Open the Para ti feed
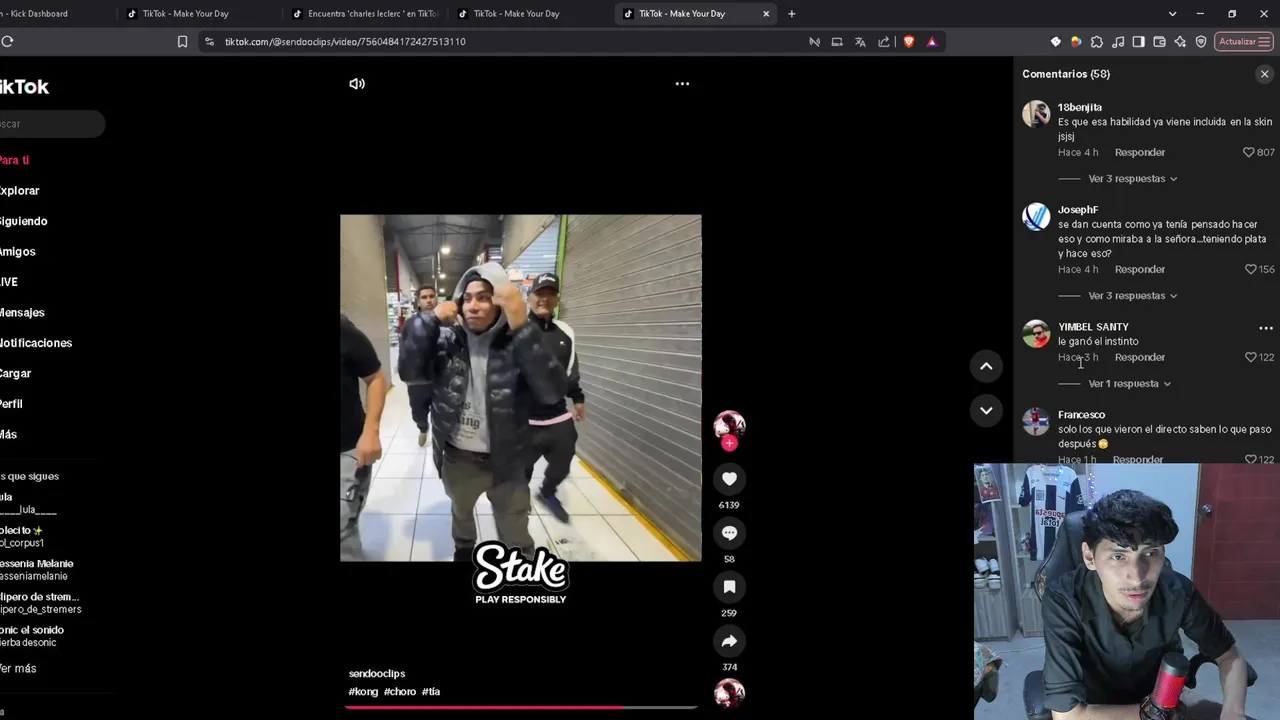Screen dimensions: 1280x720 click(x=15, y=160)
